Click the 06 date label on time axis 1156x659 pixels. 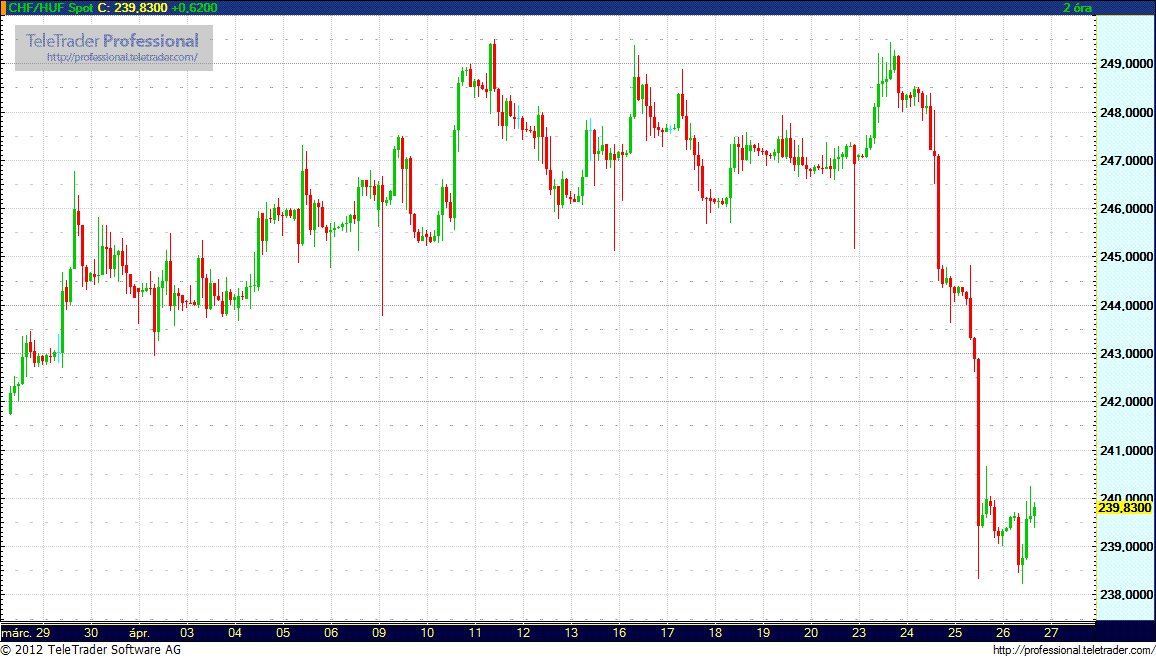point(331,632)
